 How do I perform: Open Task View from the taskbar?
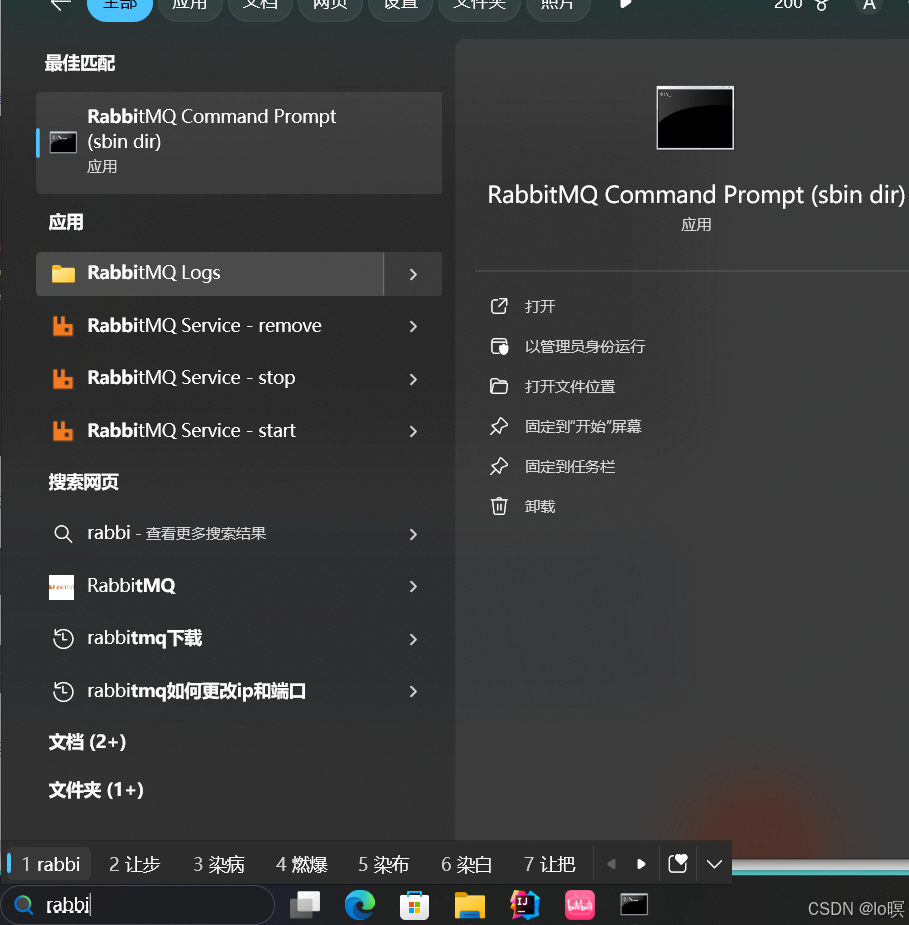click(x=305, y=904)
